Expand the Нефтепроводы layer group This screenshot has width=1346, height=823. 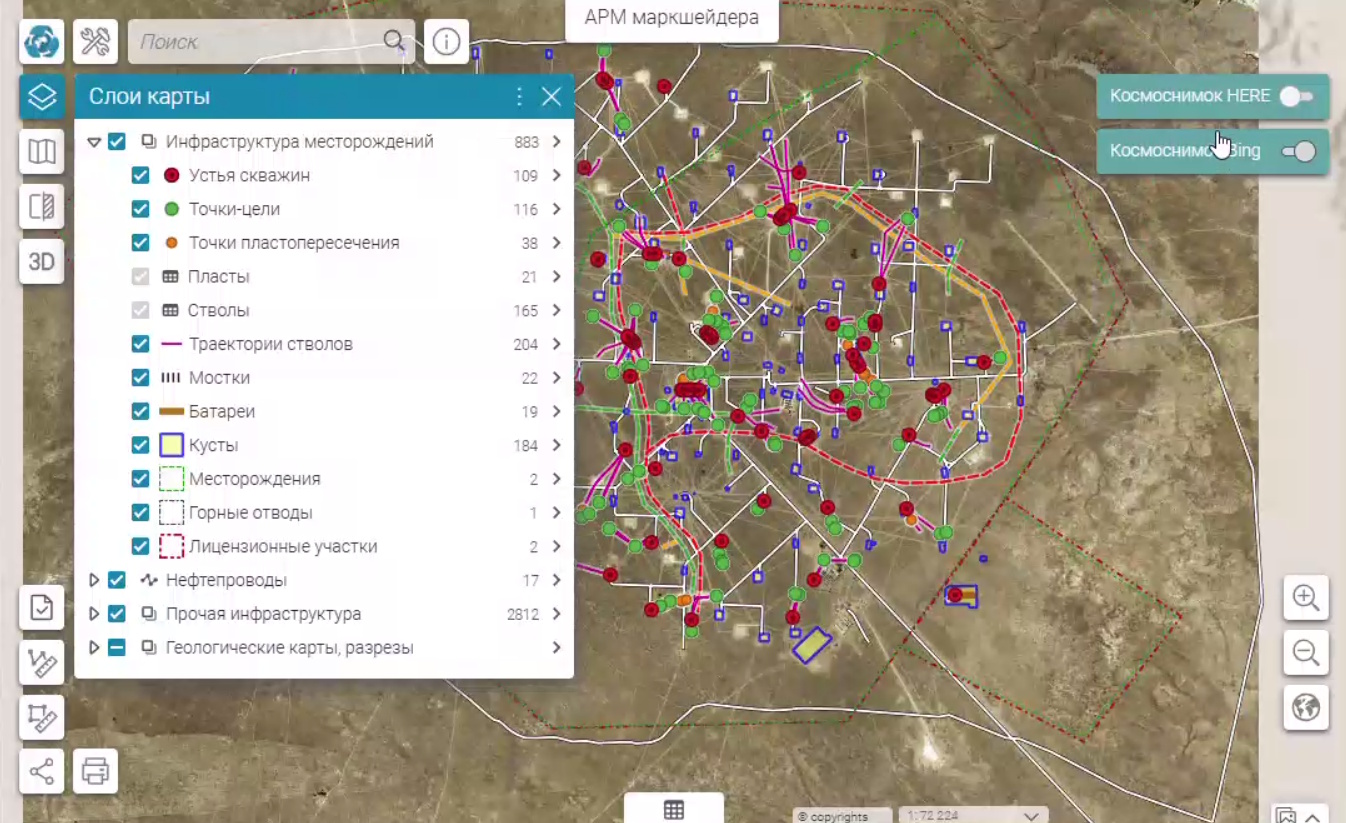(94, 581)
